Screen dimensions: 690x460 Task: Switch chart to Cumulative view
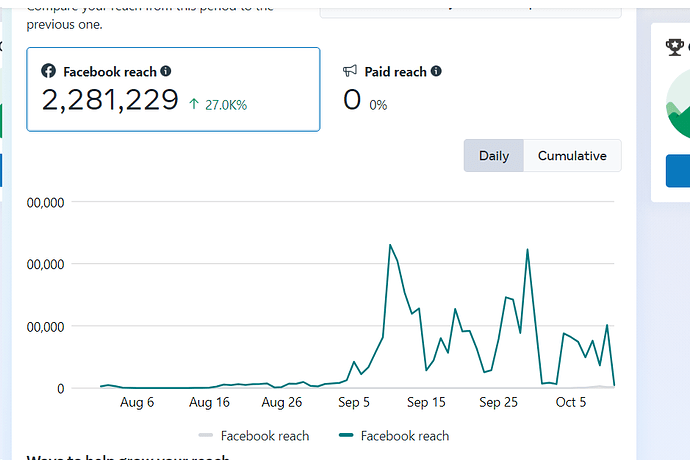[x=572, y=156]
